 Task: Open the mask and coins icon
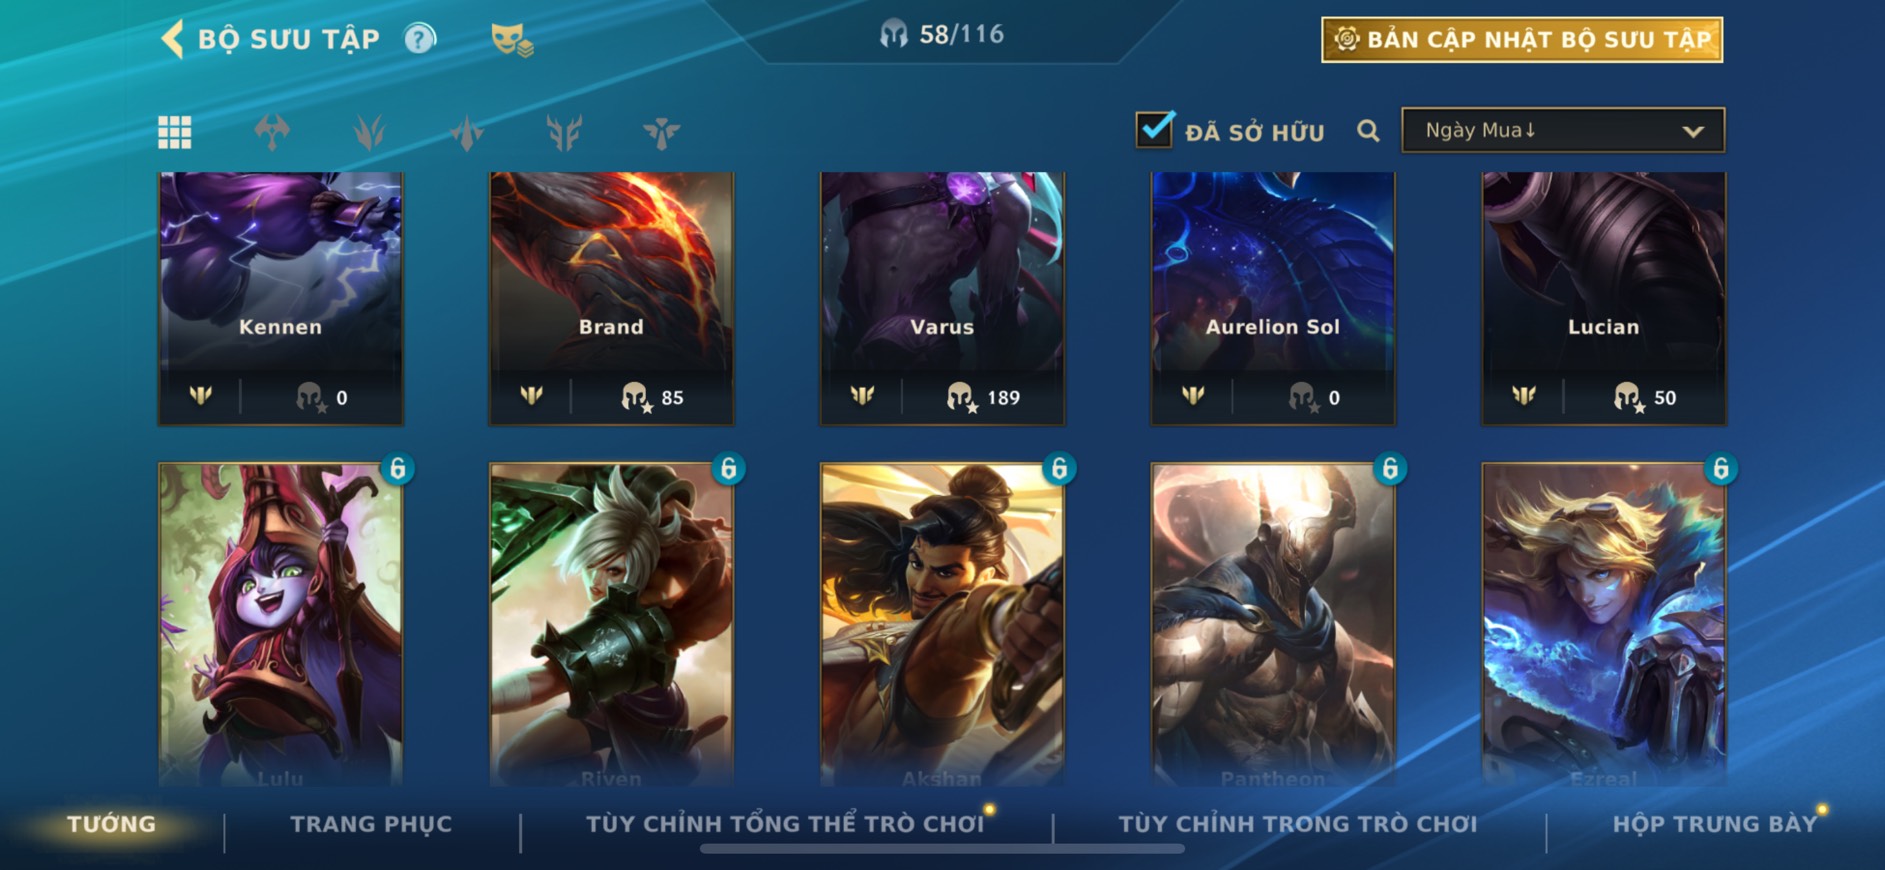(x=512, y=40)
